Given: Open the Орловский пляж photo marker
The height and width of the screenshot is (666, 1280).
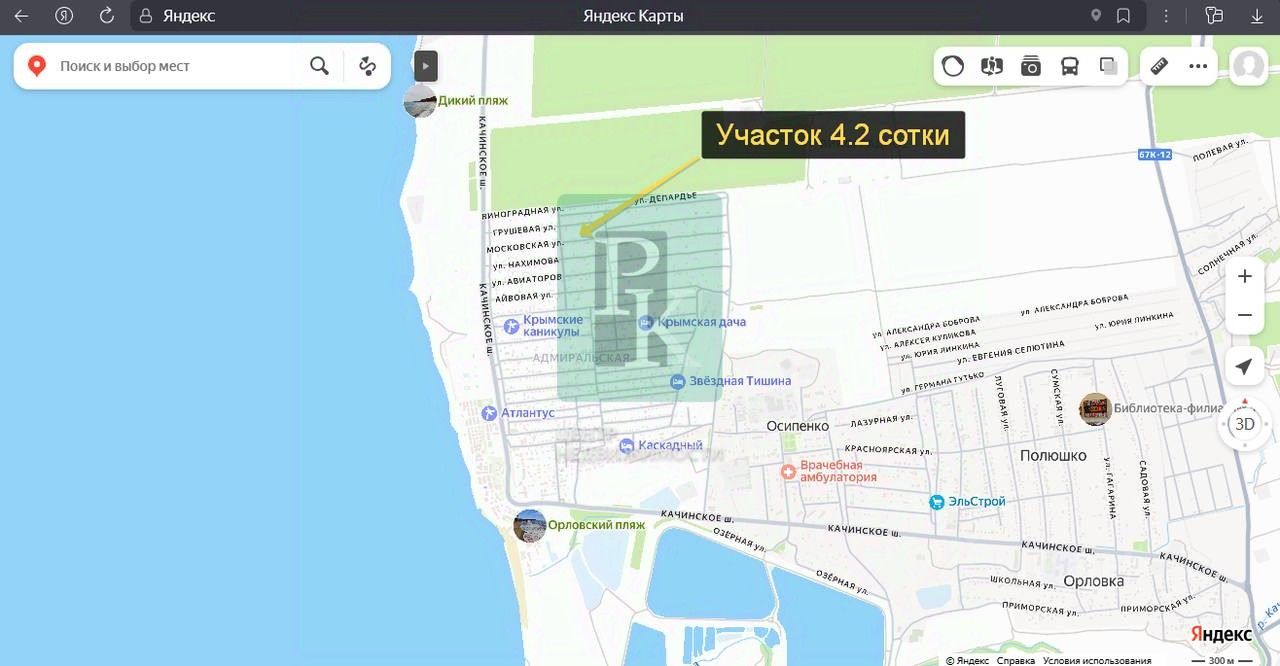Looking at the screenshot, I should [530, 525].
